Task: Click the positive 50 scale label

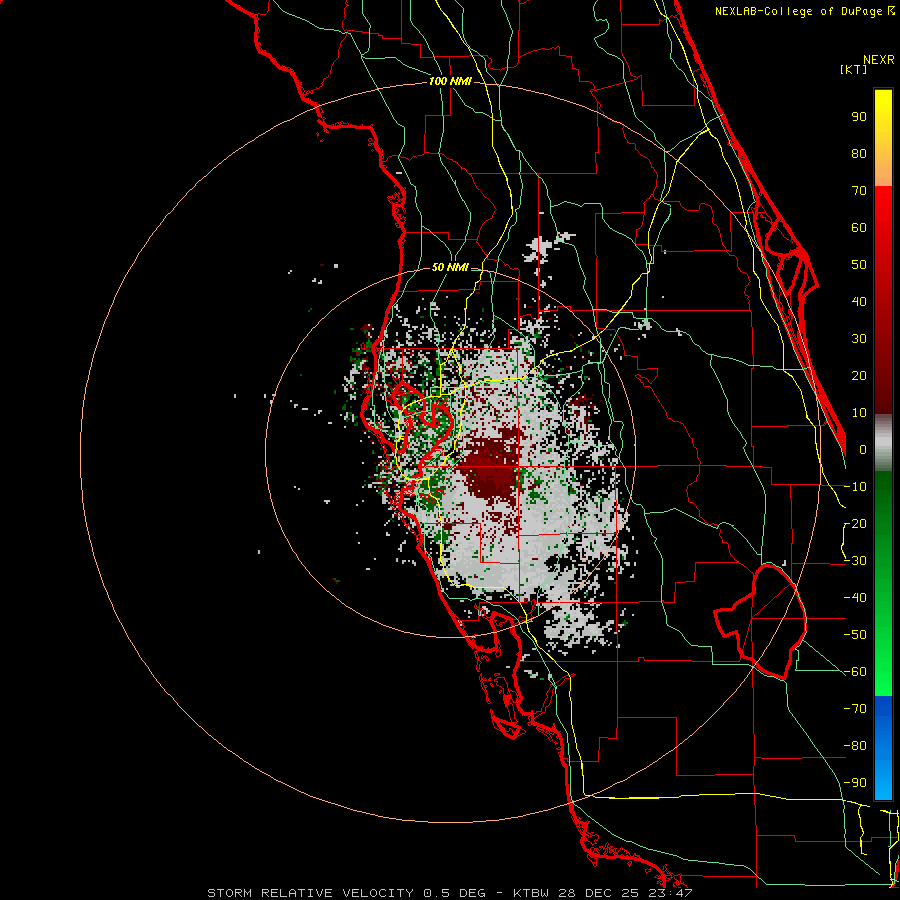Action: 859,265
